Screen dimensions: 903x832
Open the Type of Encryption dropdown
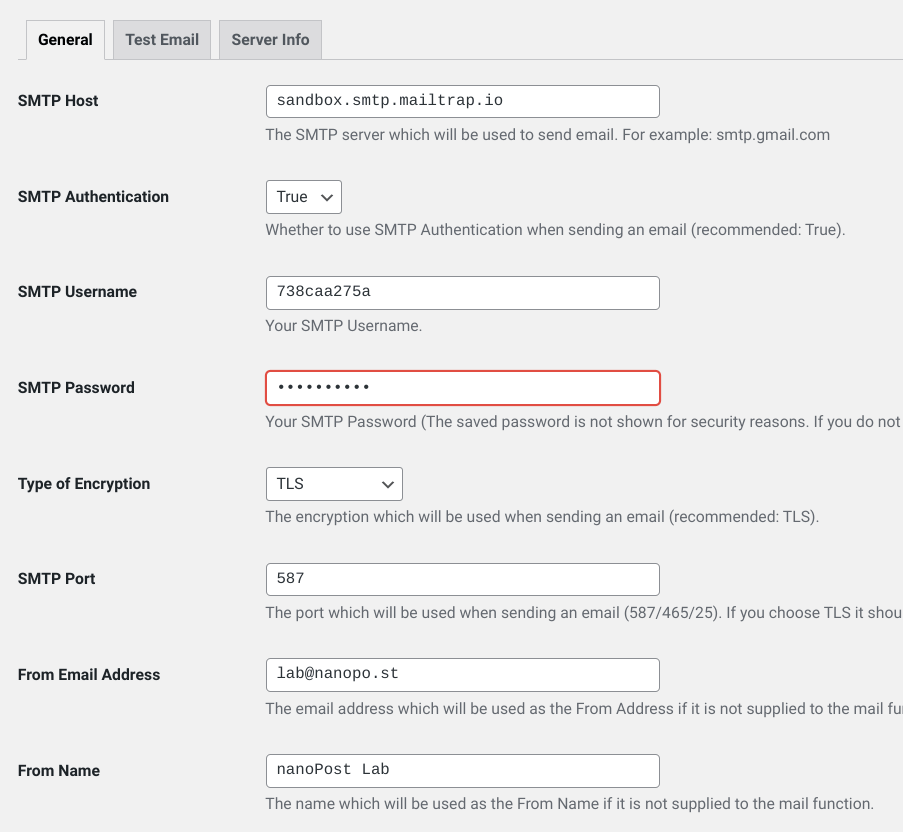pyautogui.click(x=334, y=484)
